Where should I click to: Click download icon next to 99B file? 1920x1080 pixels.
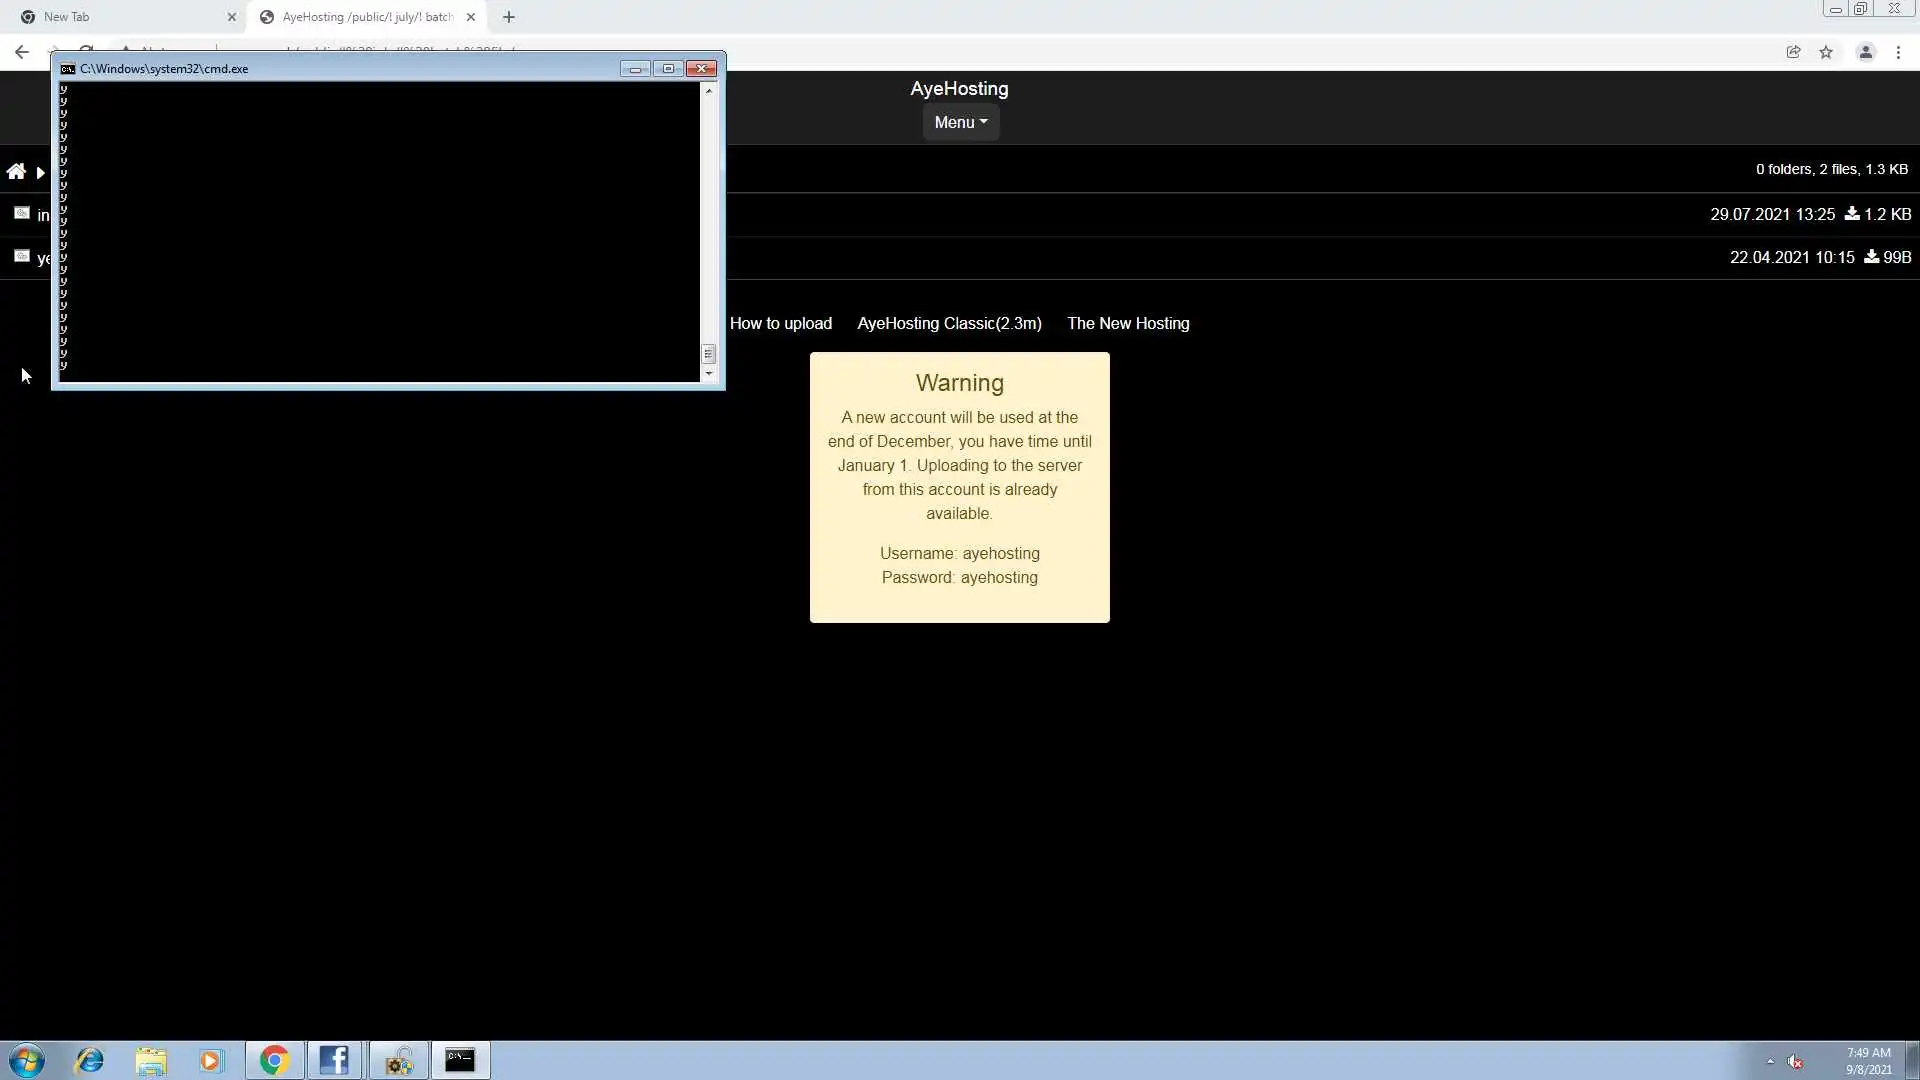tap(1871, 257)
